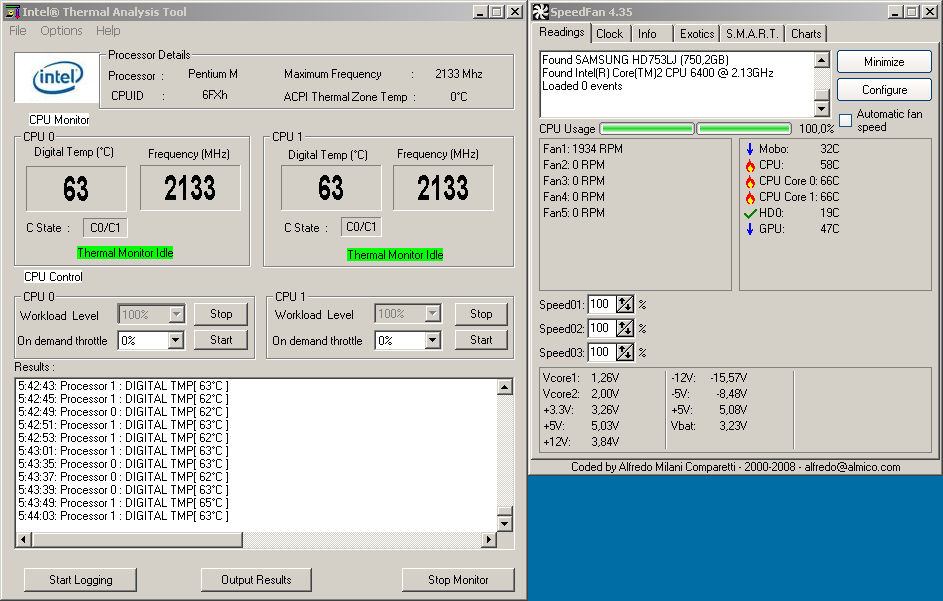Click the HD0 green checkmark icon
943x601 pixels.
(x=749, y=213)
